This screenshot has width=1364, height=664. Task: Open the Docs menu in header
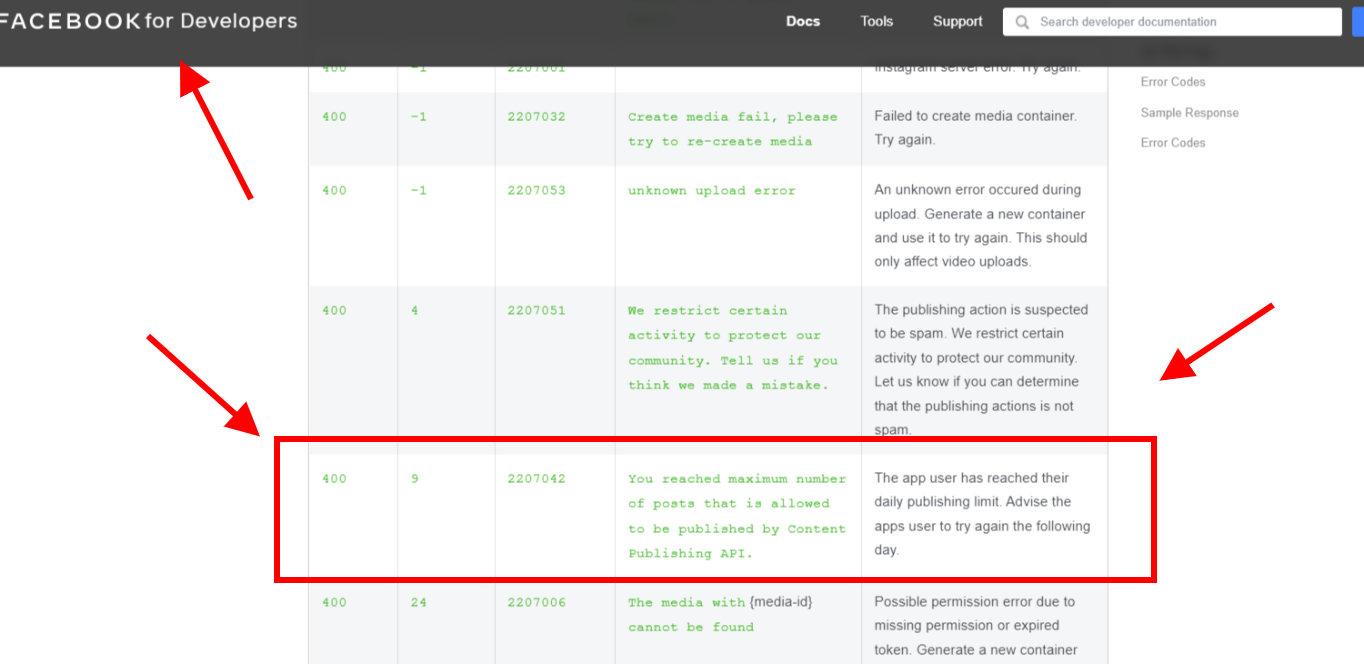[x=803, y=21]
